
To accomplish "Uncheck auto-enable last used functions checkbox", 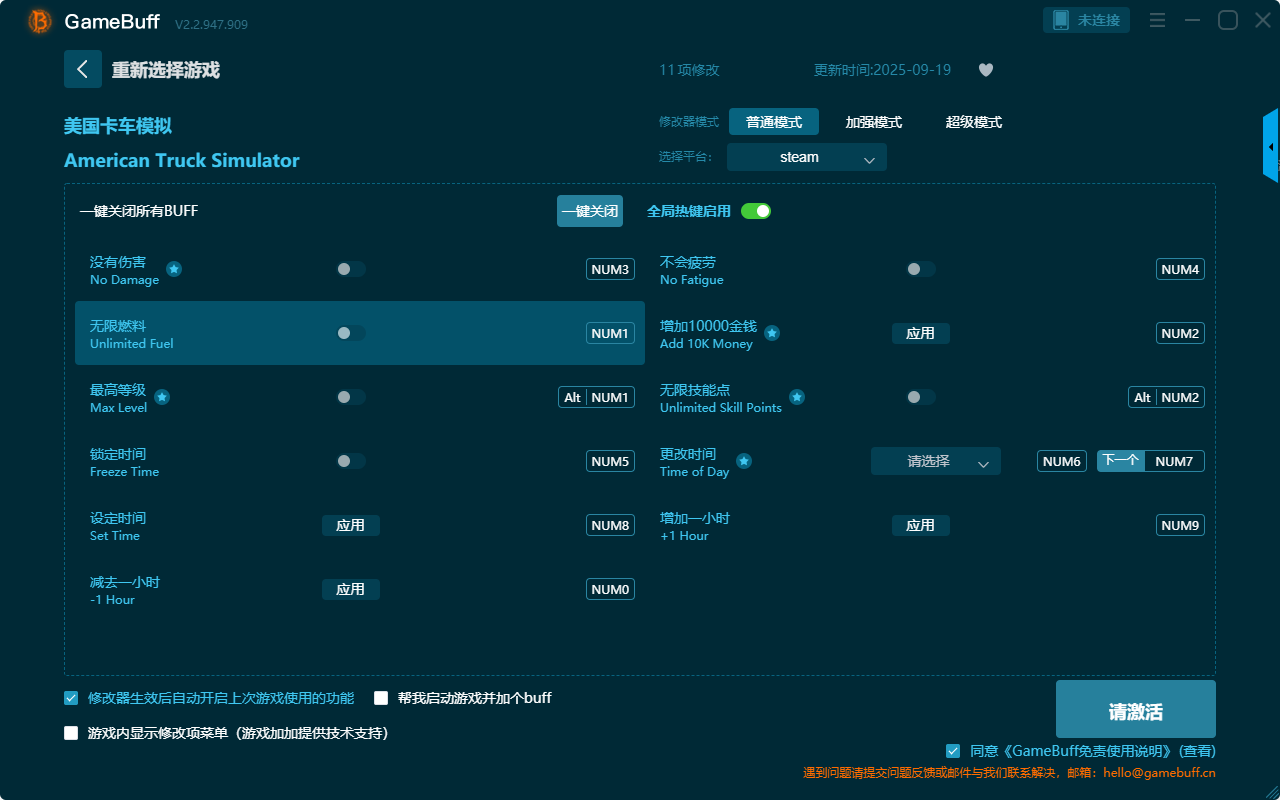I will pyautogui.click(x=71, y=698).
